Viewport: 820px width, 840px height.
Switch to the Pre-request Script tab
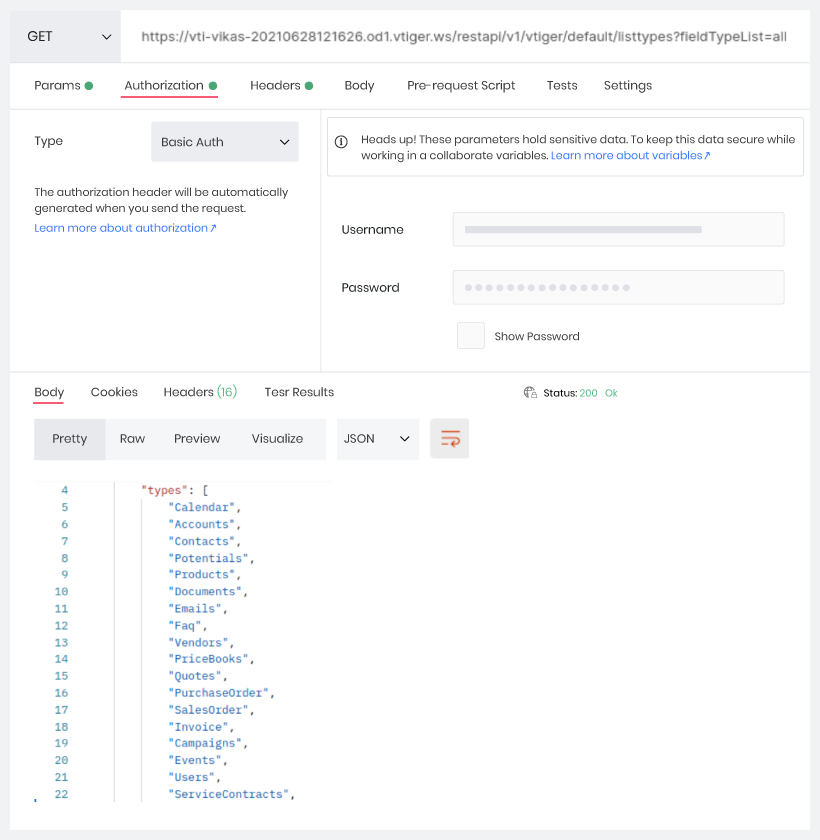[x=461, y=85]
